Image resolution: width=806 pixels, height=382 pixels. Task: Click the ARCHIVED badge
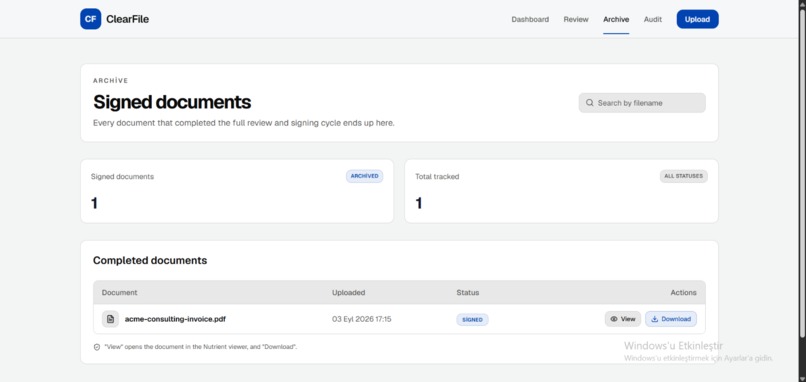pyautogui.click(x=364, y=176)
